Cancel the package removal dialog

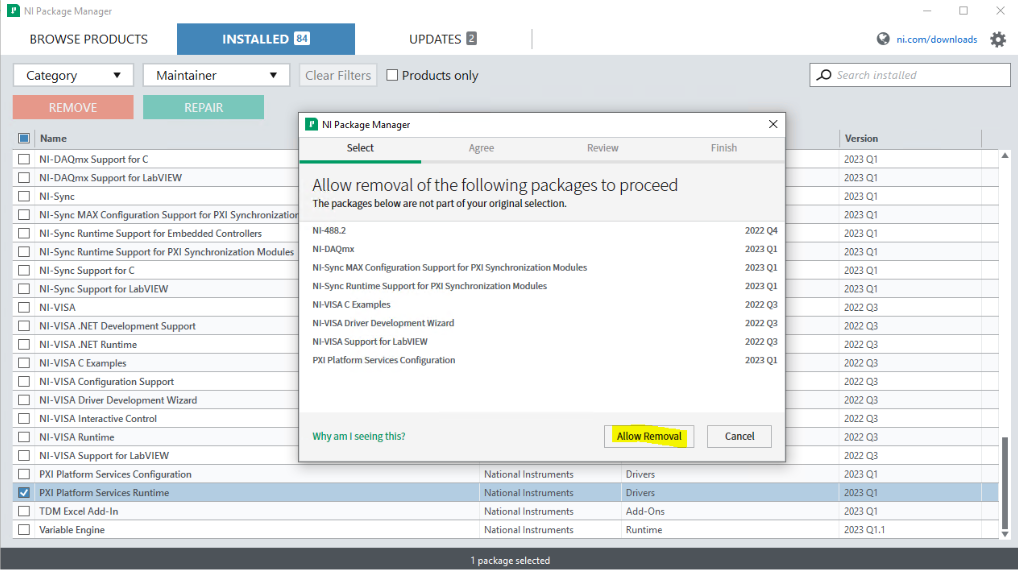(x=739, y=436)
